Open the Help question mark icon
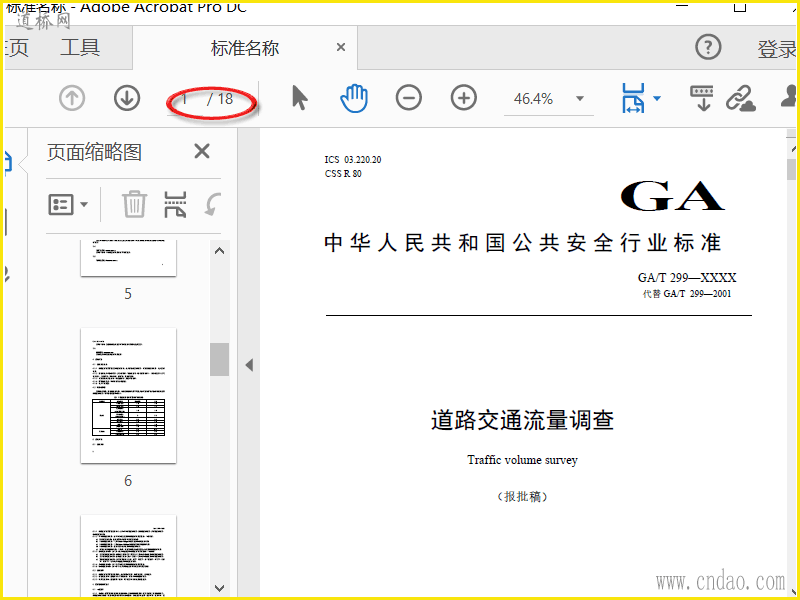 coord(708,47)
